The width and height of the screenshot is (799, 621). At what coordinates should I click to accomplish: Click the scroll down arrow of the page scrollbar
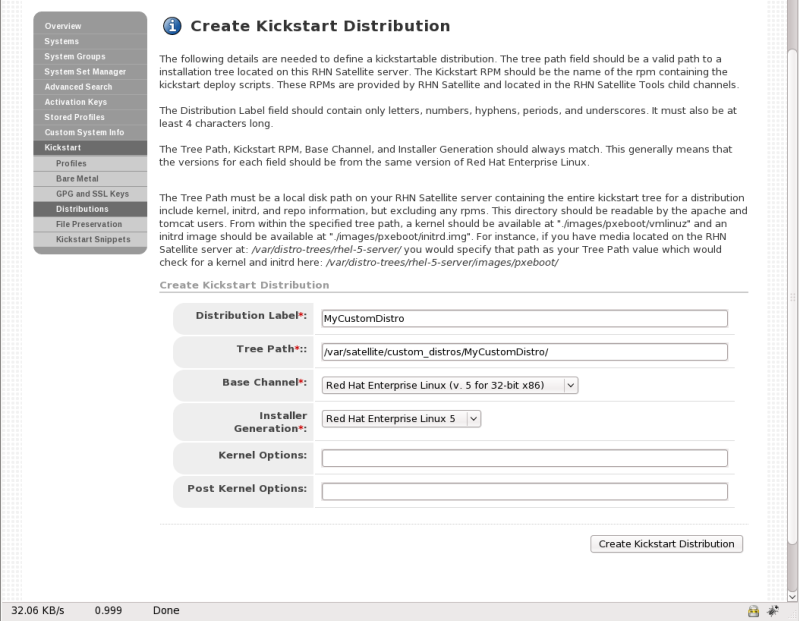pos(791,594)
